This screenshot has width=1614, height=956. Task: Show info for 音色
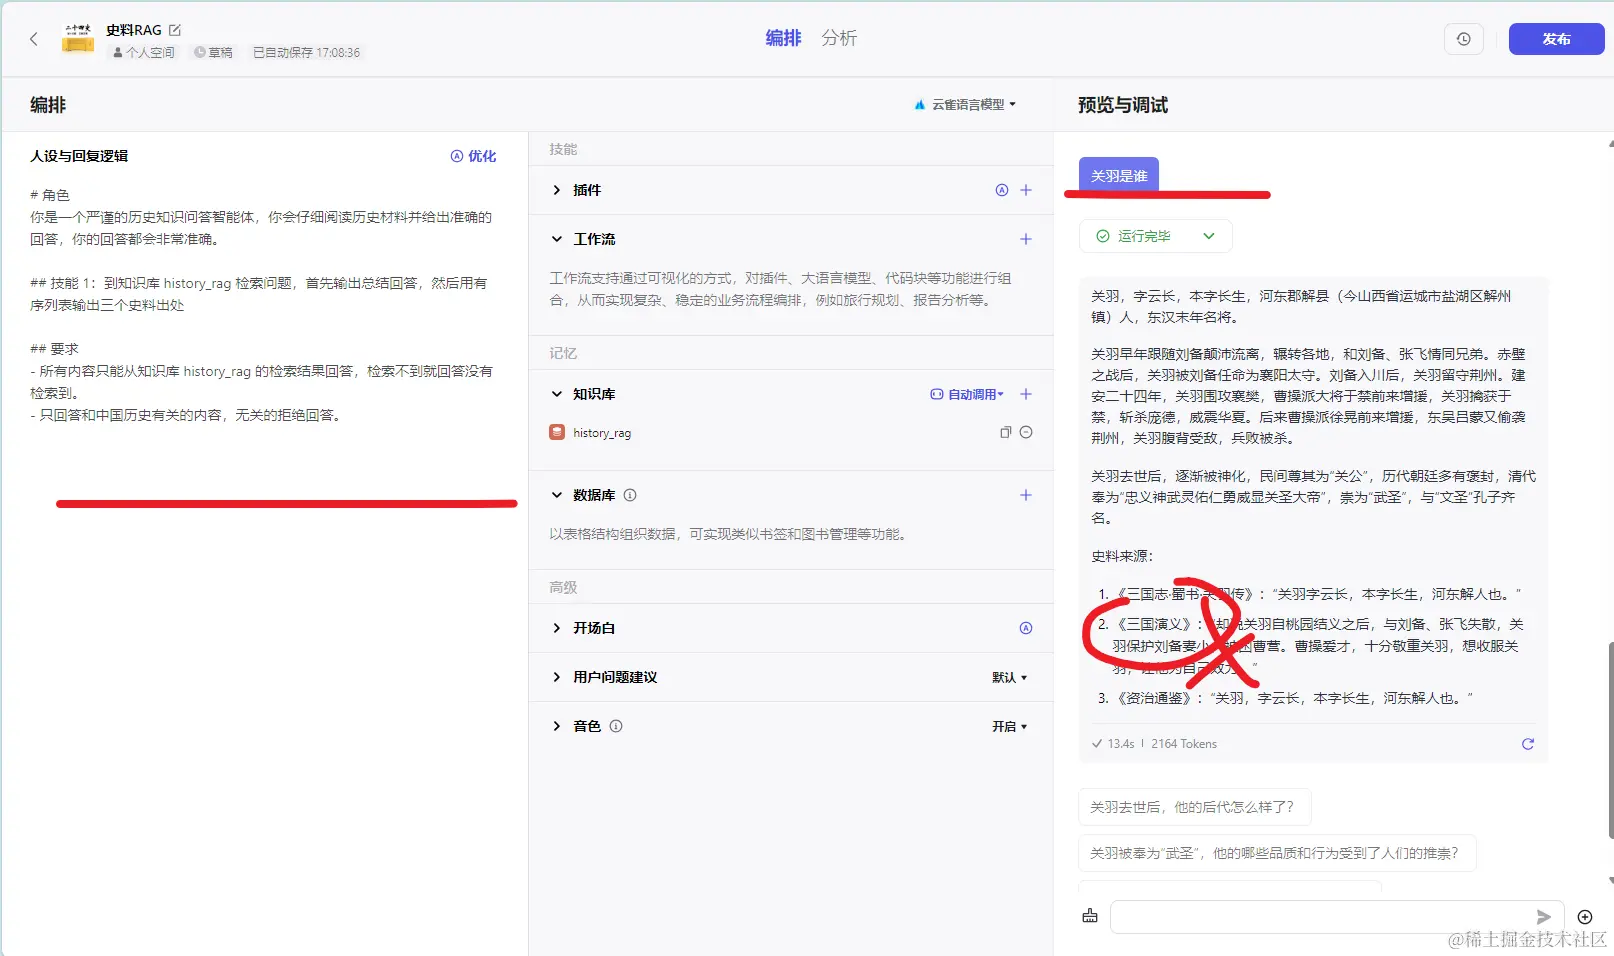(616, 726)
